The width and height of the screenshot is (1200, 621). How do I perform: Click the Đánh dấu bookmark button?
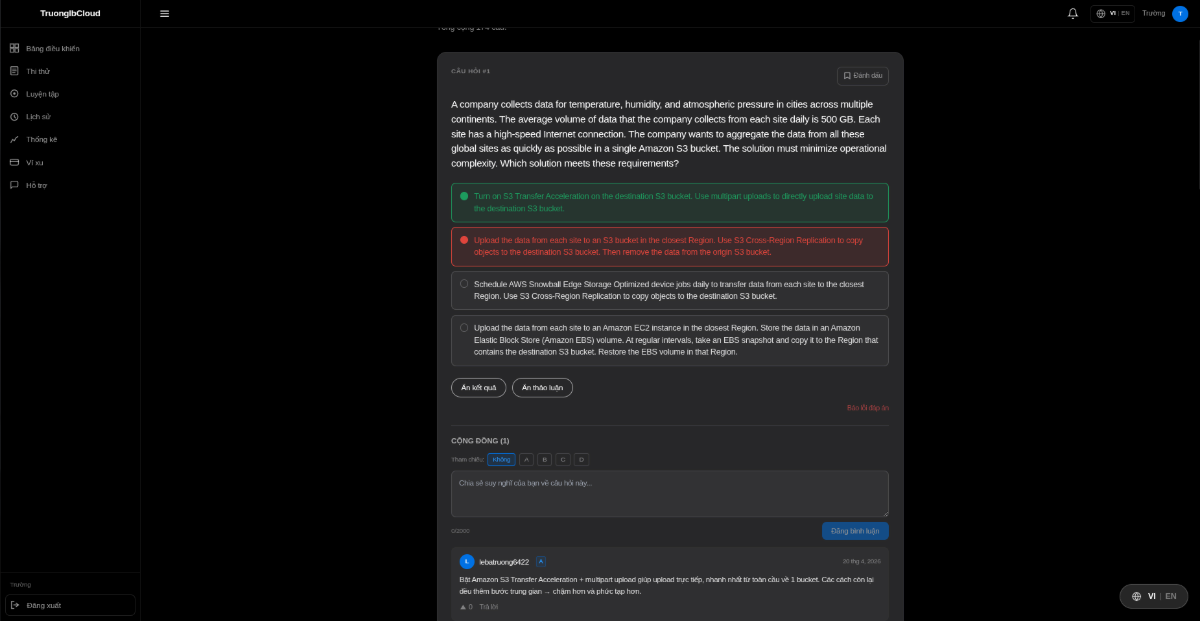tap(862, 76)
